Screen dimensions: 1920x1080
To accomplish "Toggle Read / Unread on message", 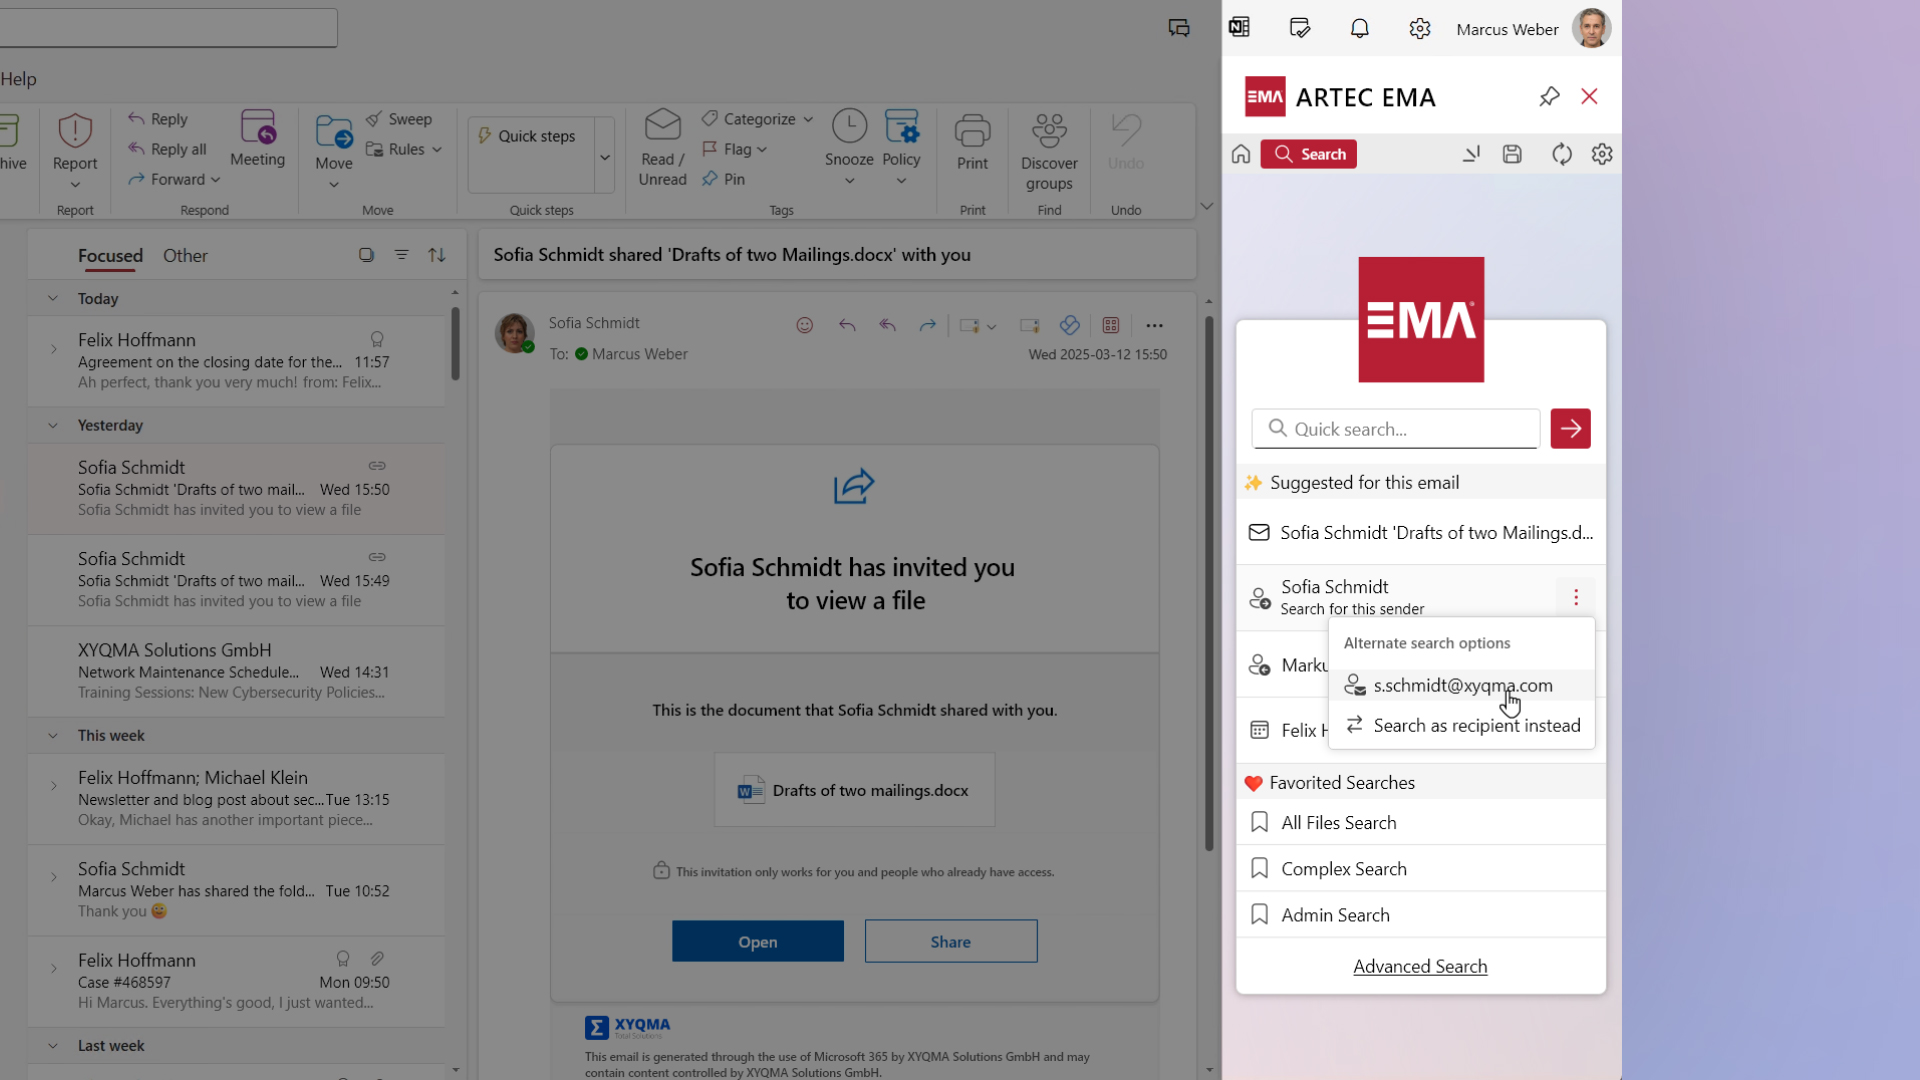I will pyautogui.click(x=662, y=150).
